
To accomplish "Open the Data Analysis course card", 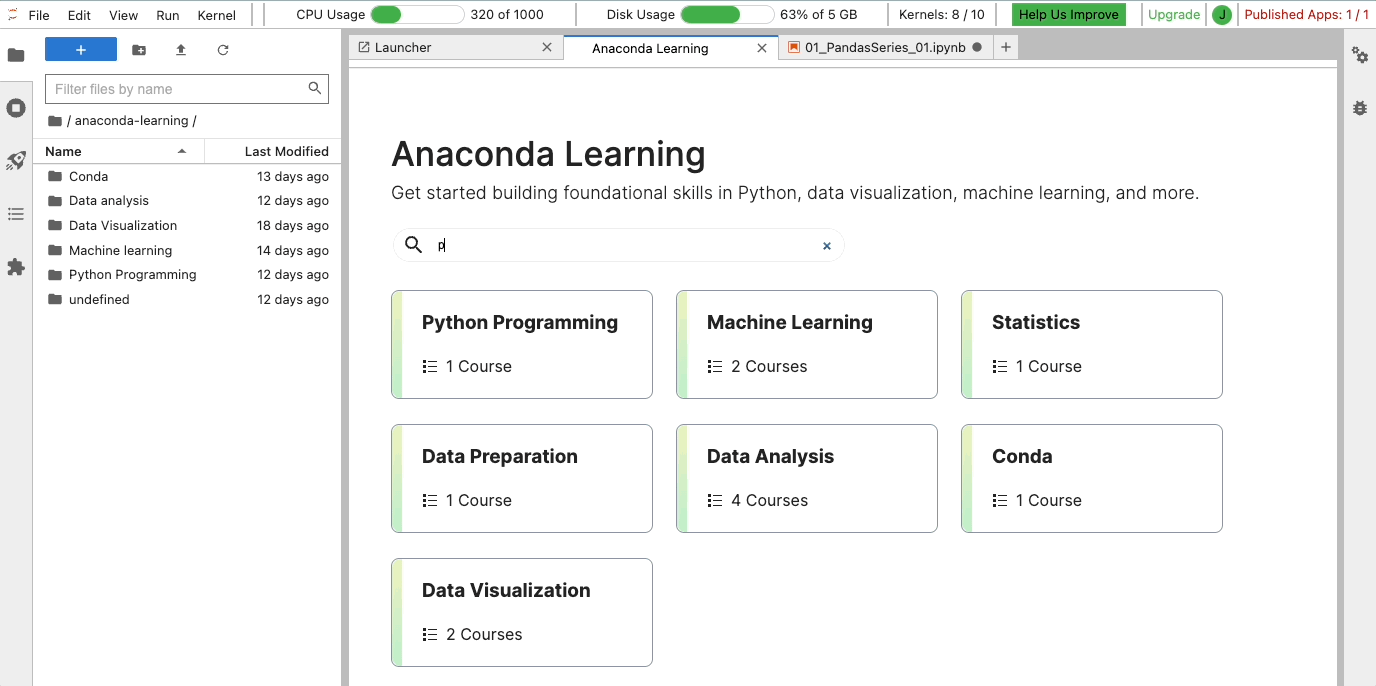I will click(806, 478).
